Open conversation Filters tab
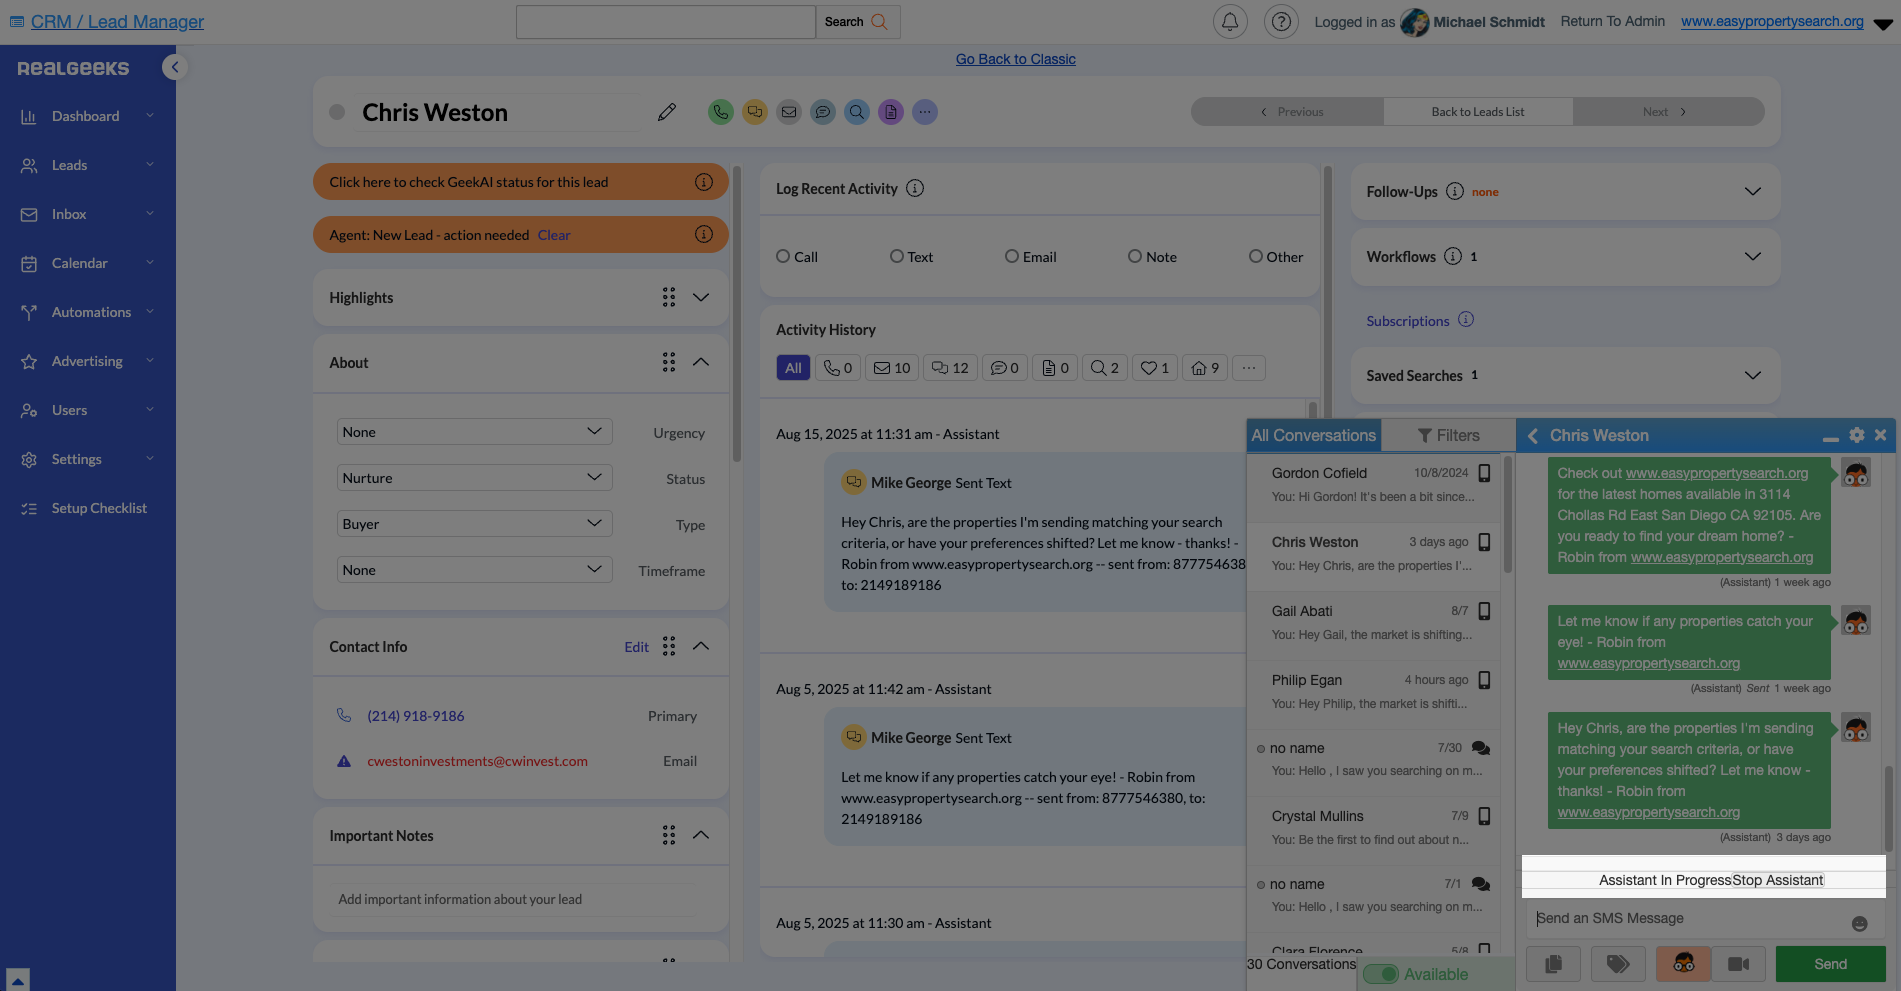The image size is (1901, 991). pyautogui.click(x=1448, y=435)
